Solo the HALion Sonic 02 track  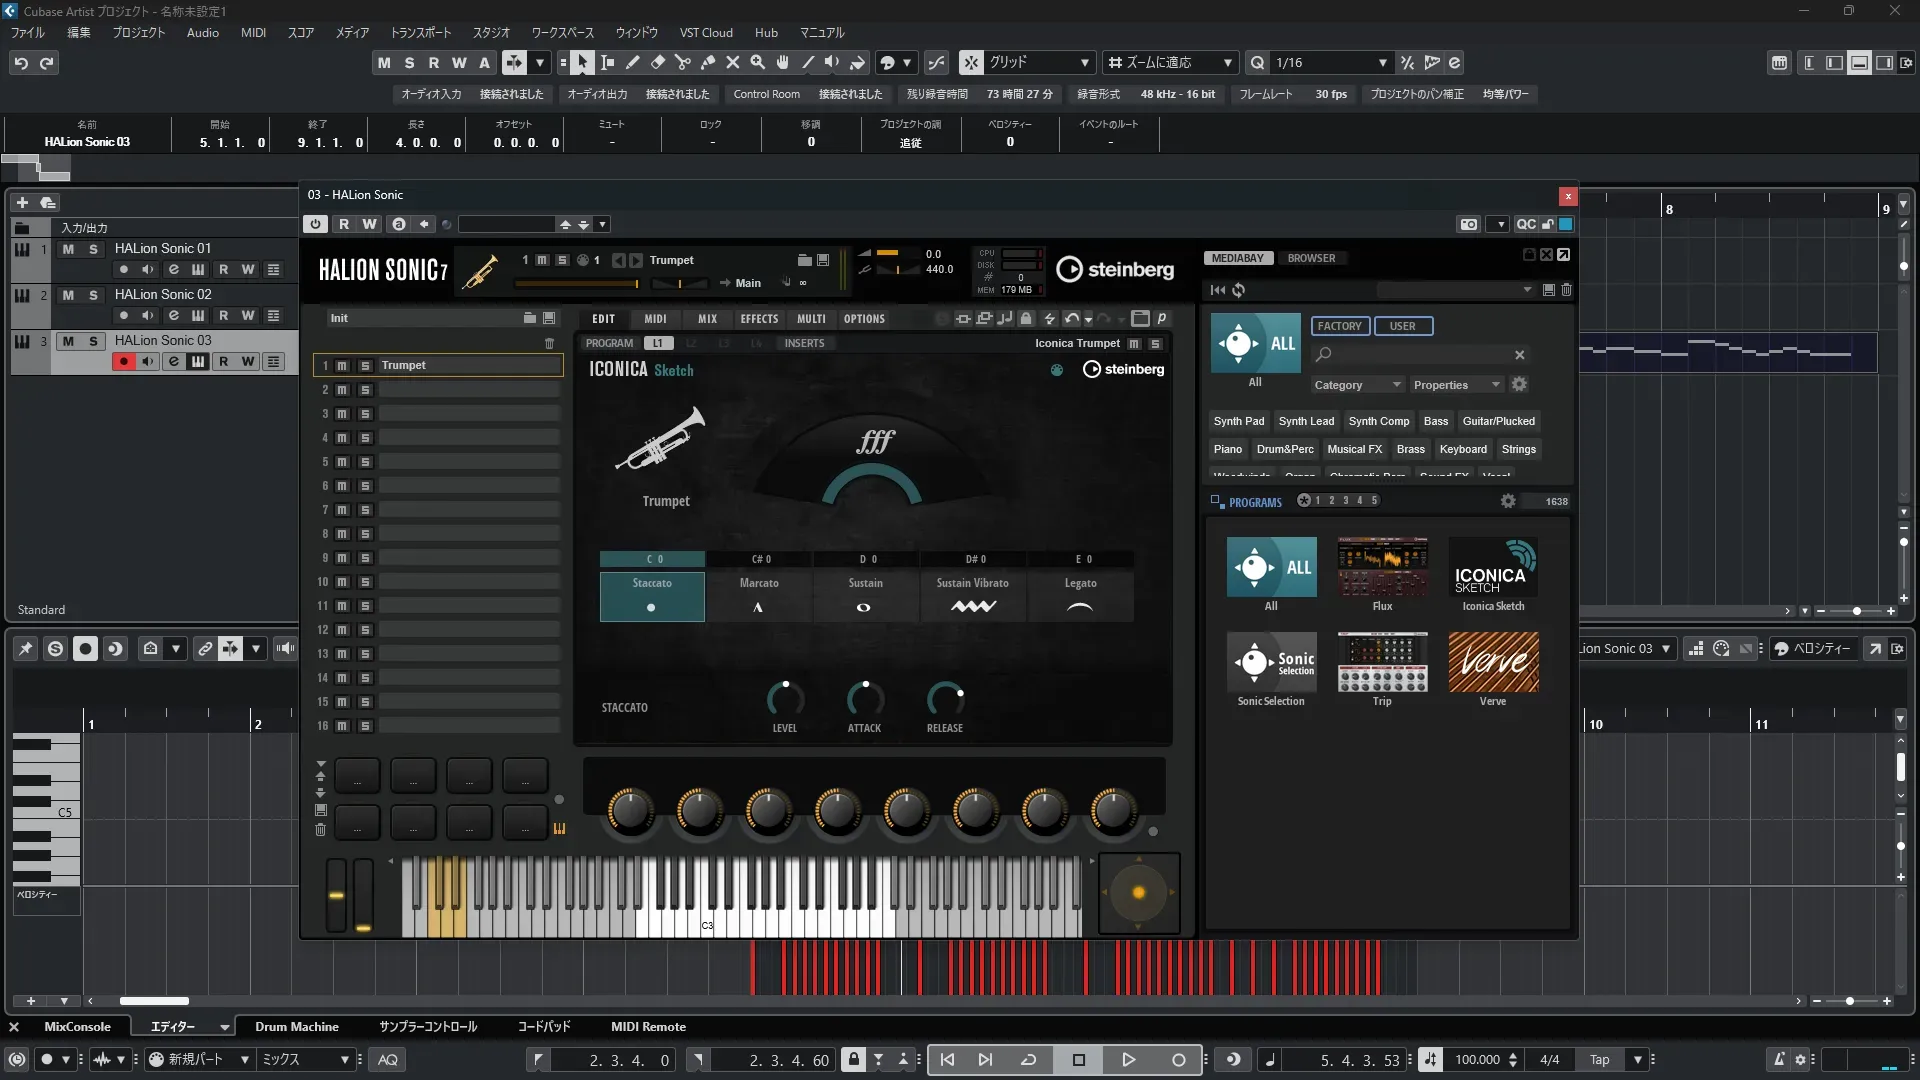click(x=93, y=295)
